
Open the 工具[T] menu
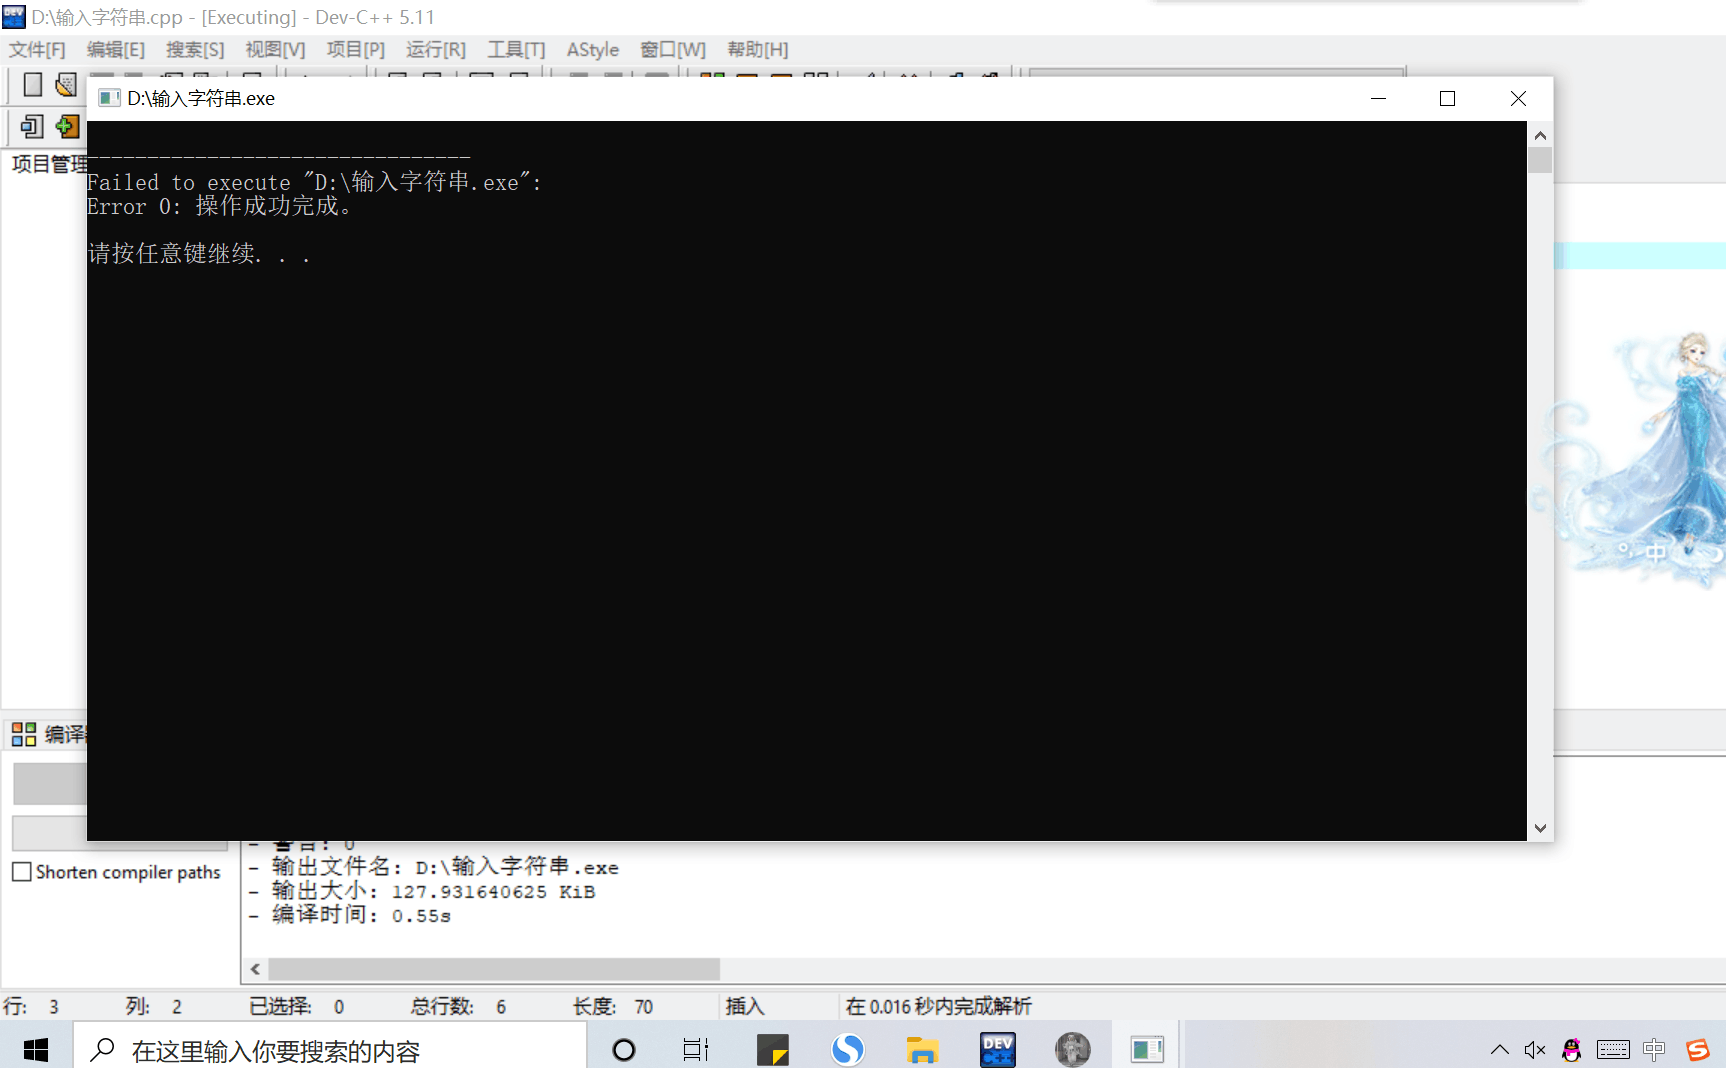516,49
